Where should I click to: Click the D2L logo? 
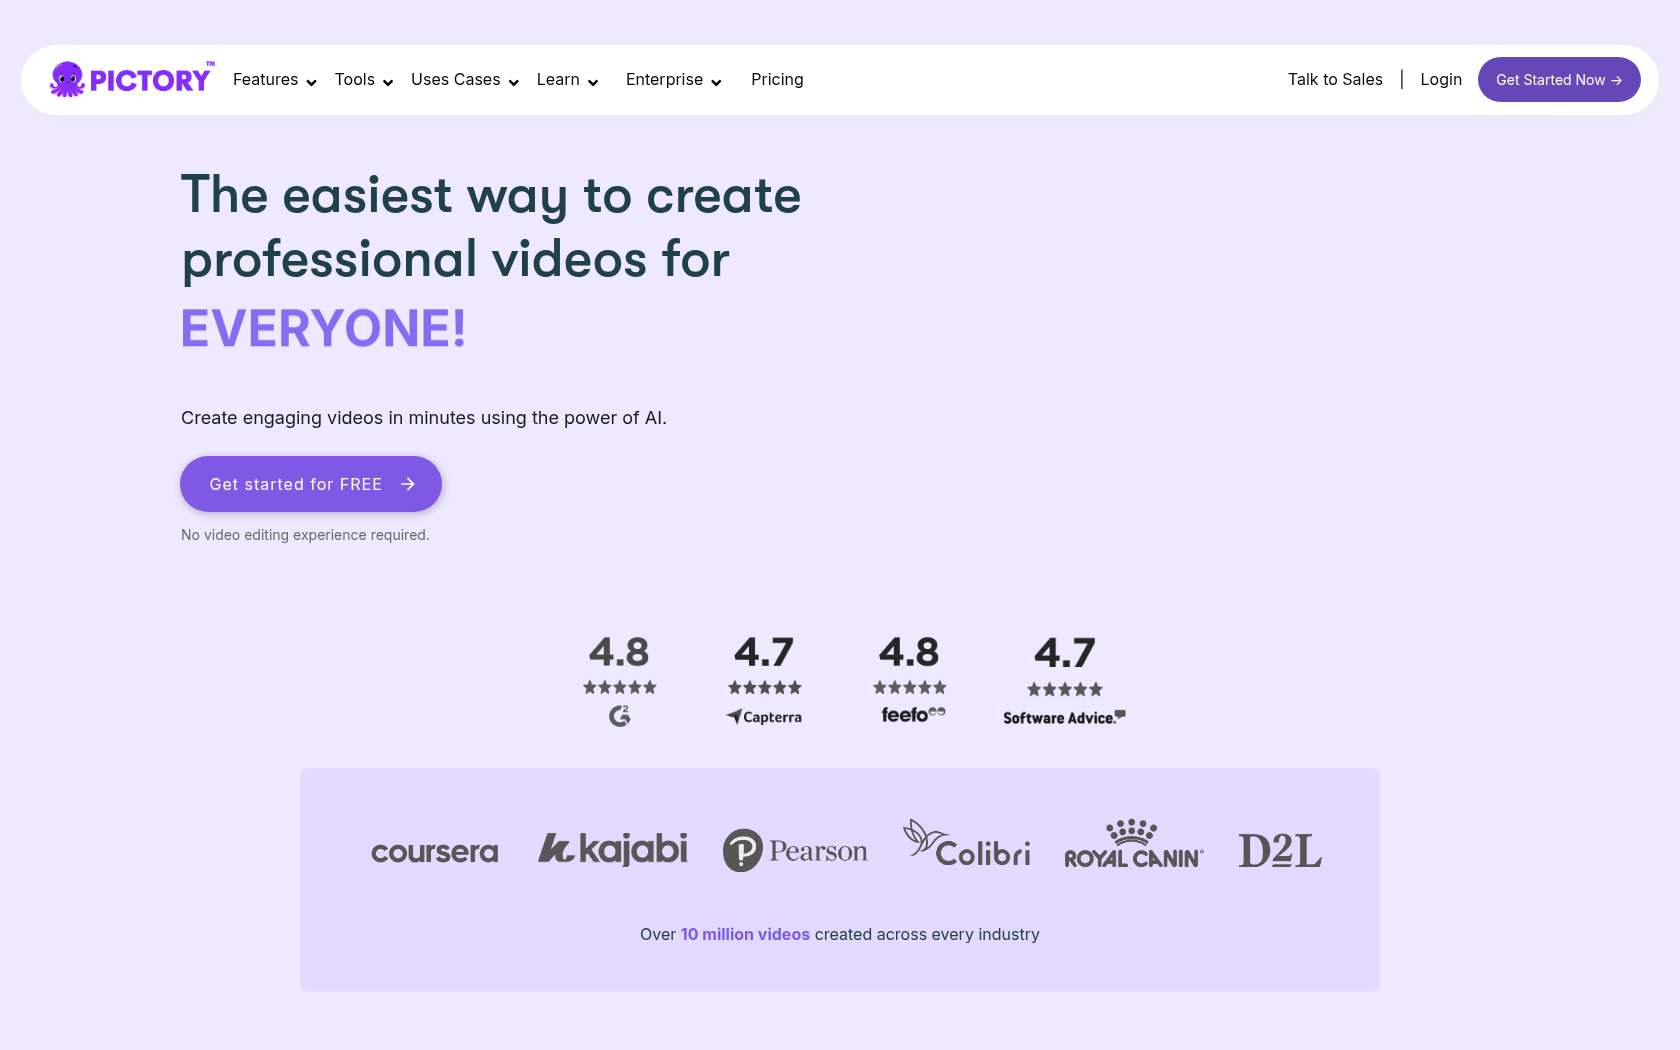click(1280, 851)
